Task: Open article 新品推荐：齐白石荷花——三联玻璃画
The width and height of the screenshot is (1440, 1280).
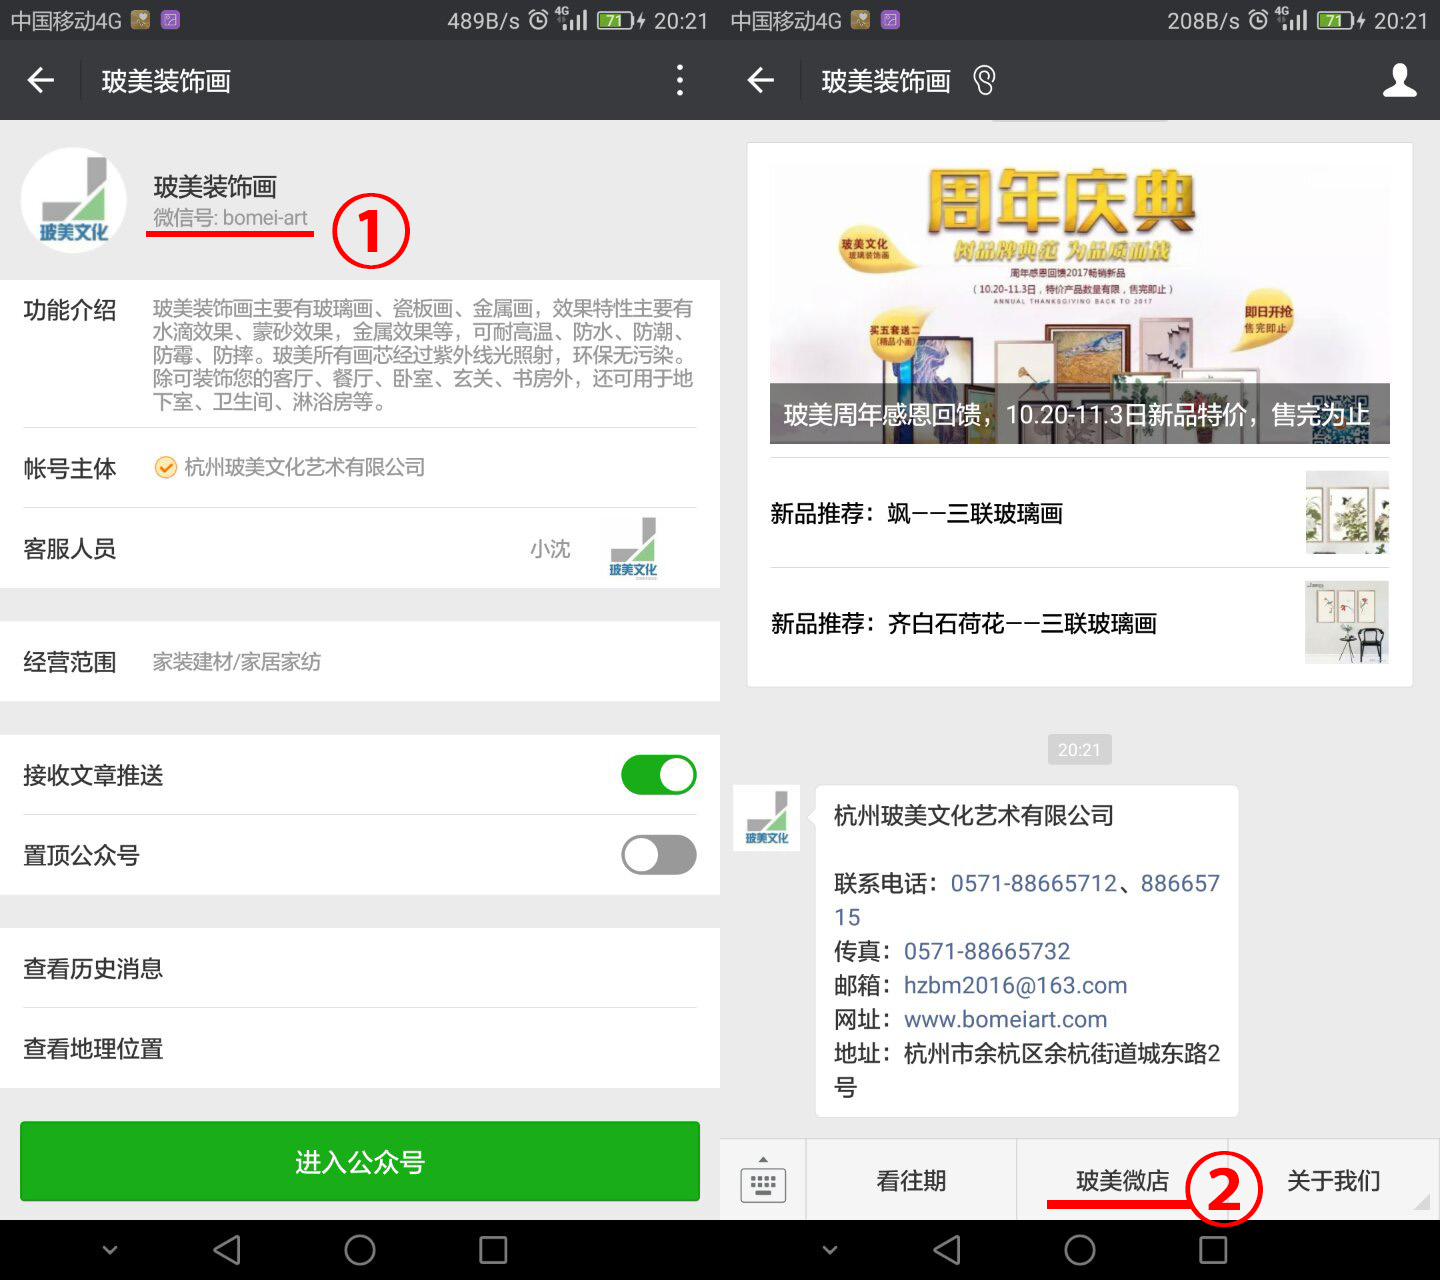Action: [1080, 623]
